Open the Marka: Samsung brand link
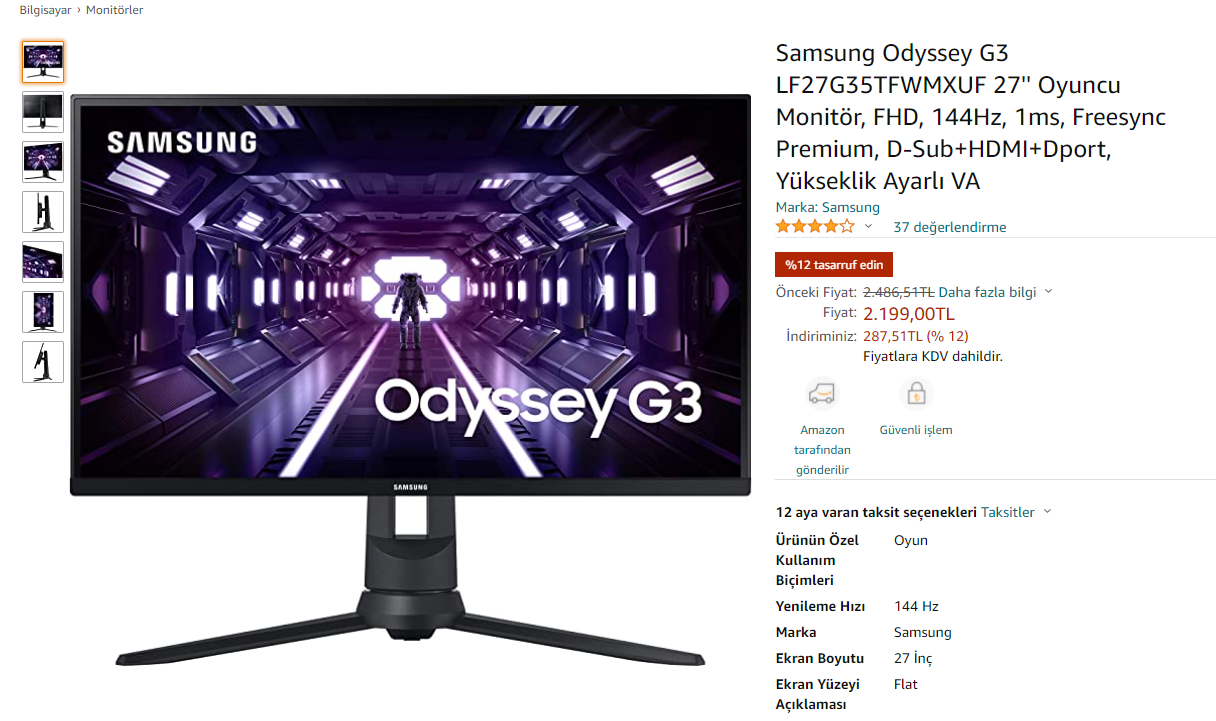 click(828, 207)
